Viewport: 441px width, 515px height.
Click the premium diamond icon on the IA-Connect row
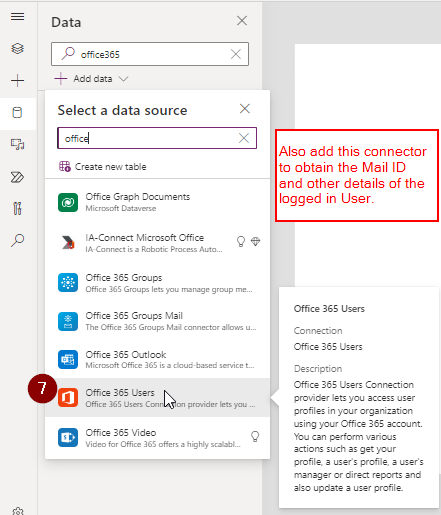click(256, 241)
